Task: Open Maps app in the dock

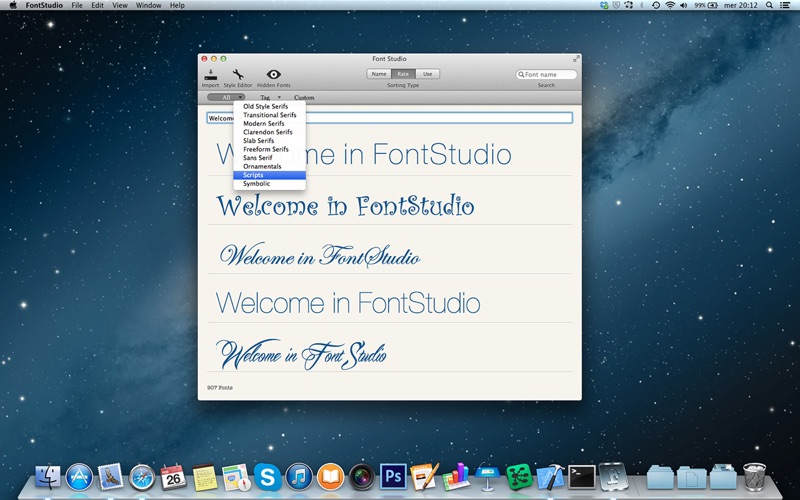Action: [x=236, y=478]
